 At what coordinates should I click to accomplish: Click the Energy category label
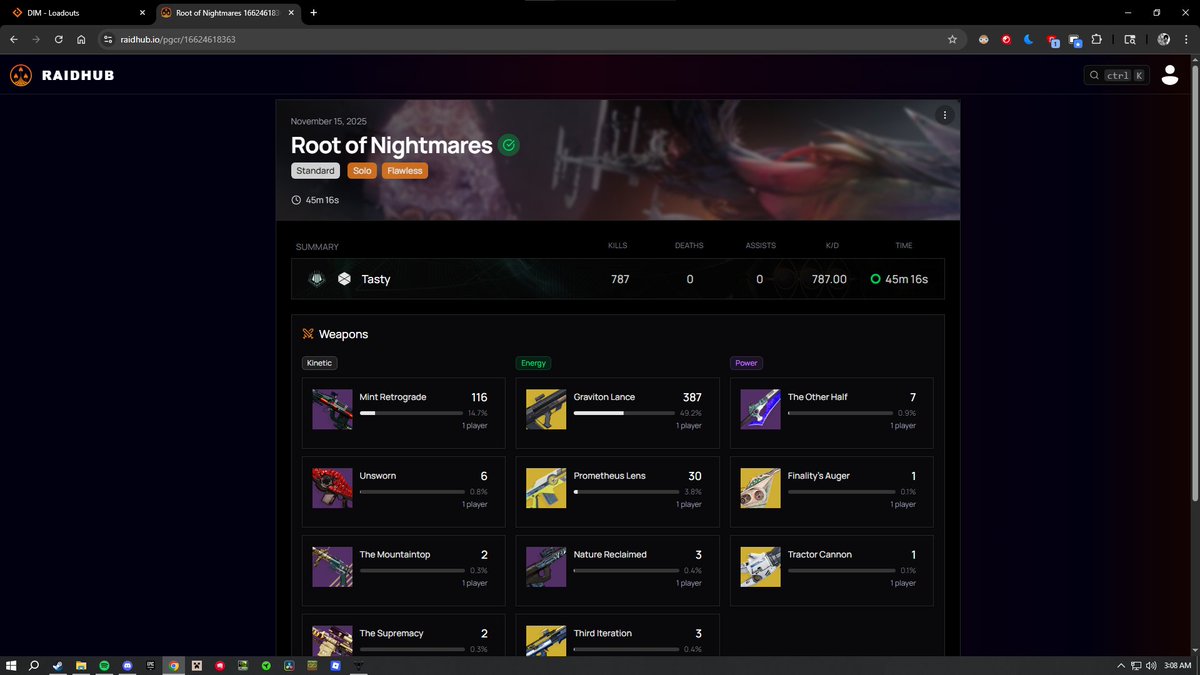click(533, 363)
